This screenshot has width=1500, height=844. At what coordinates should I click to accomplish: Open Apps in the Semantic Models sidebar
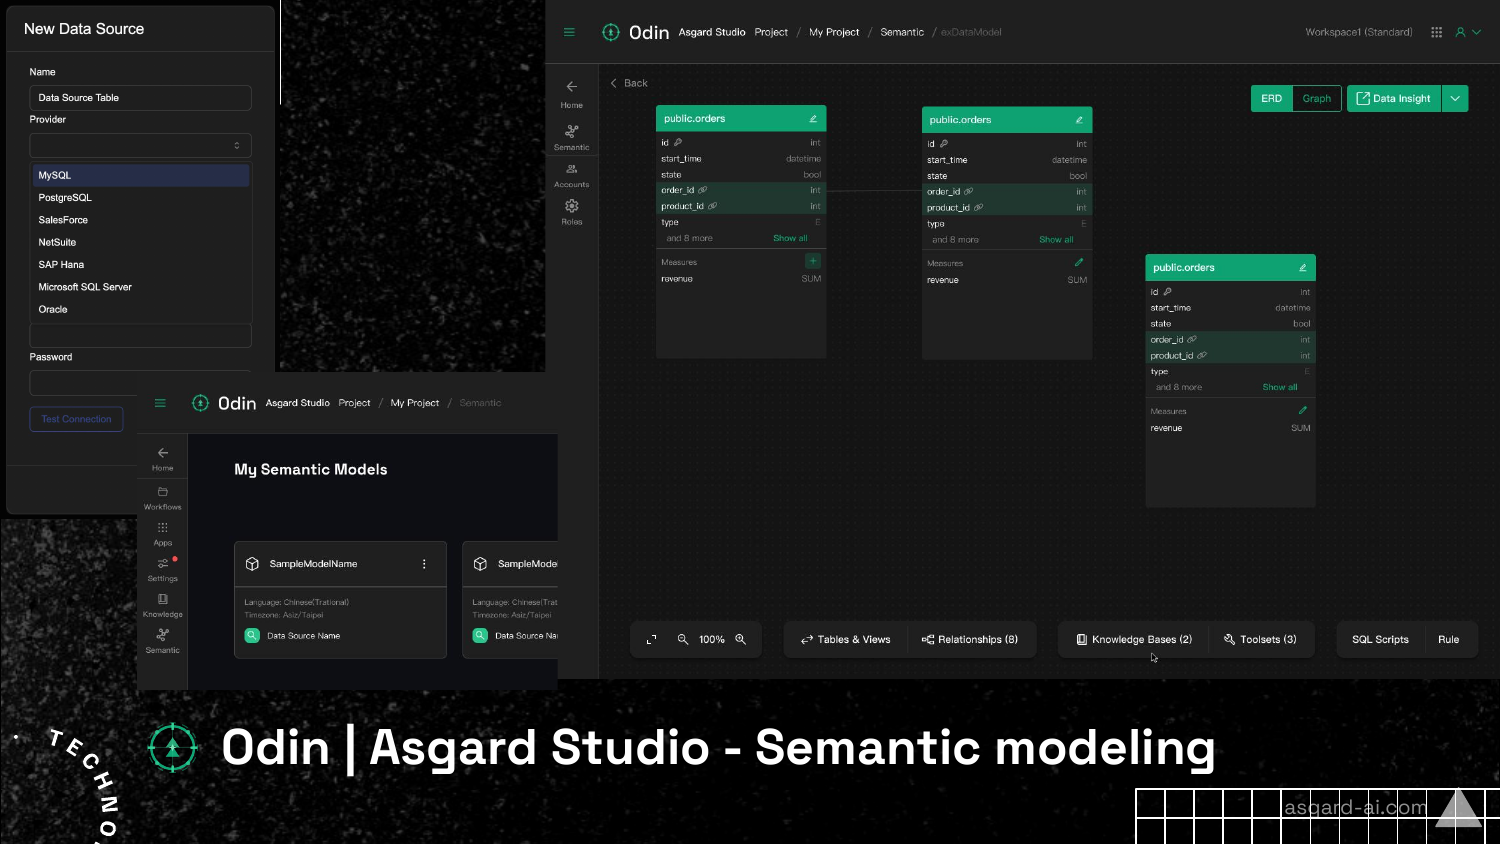coord(163,534)
